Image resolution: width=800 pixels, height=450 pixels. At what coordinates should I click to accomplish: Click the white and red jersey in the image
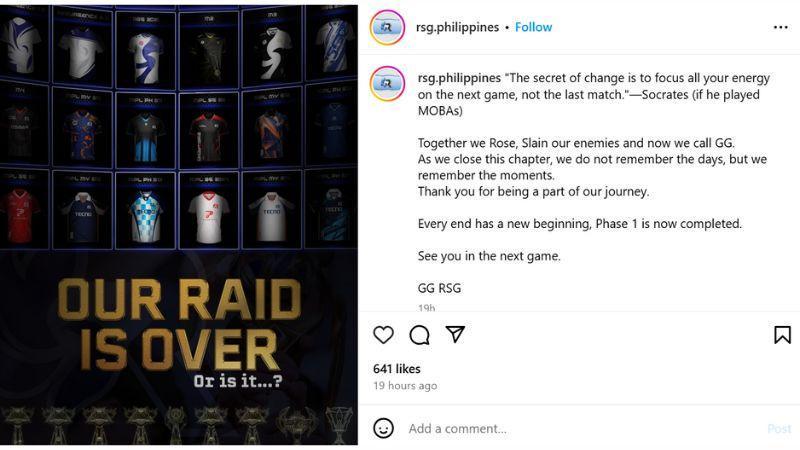[x=209, y=216]
